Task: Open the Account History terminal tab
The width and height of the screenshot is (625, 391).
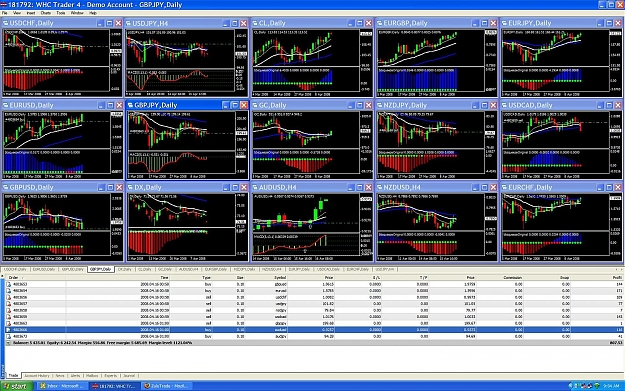Action: pos(37,375)
